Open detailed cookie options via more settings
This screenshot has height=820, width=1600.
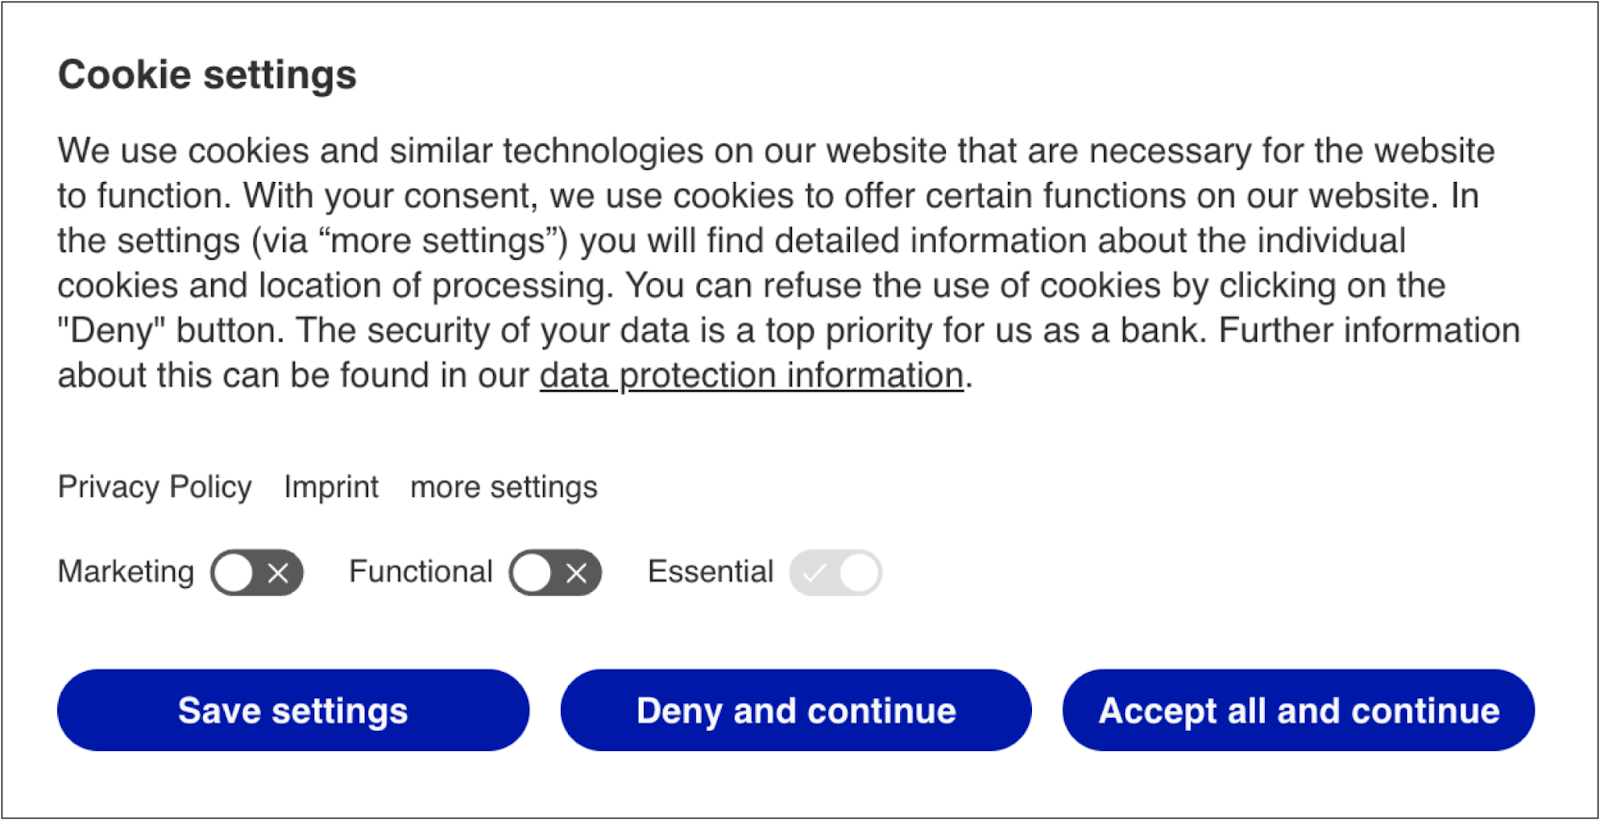click(x=503, y=487)
